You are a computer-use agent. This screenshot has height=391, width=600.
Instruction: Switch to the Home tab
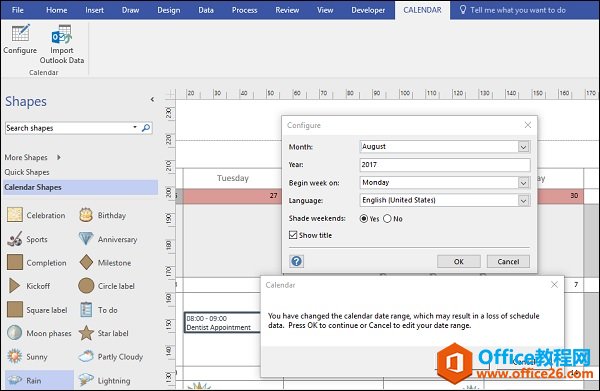57,10
